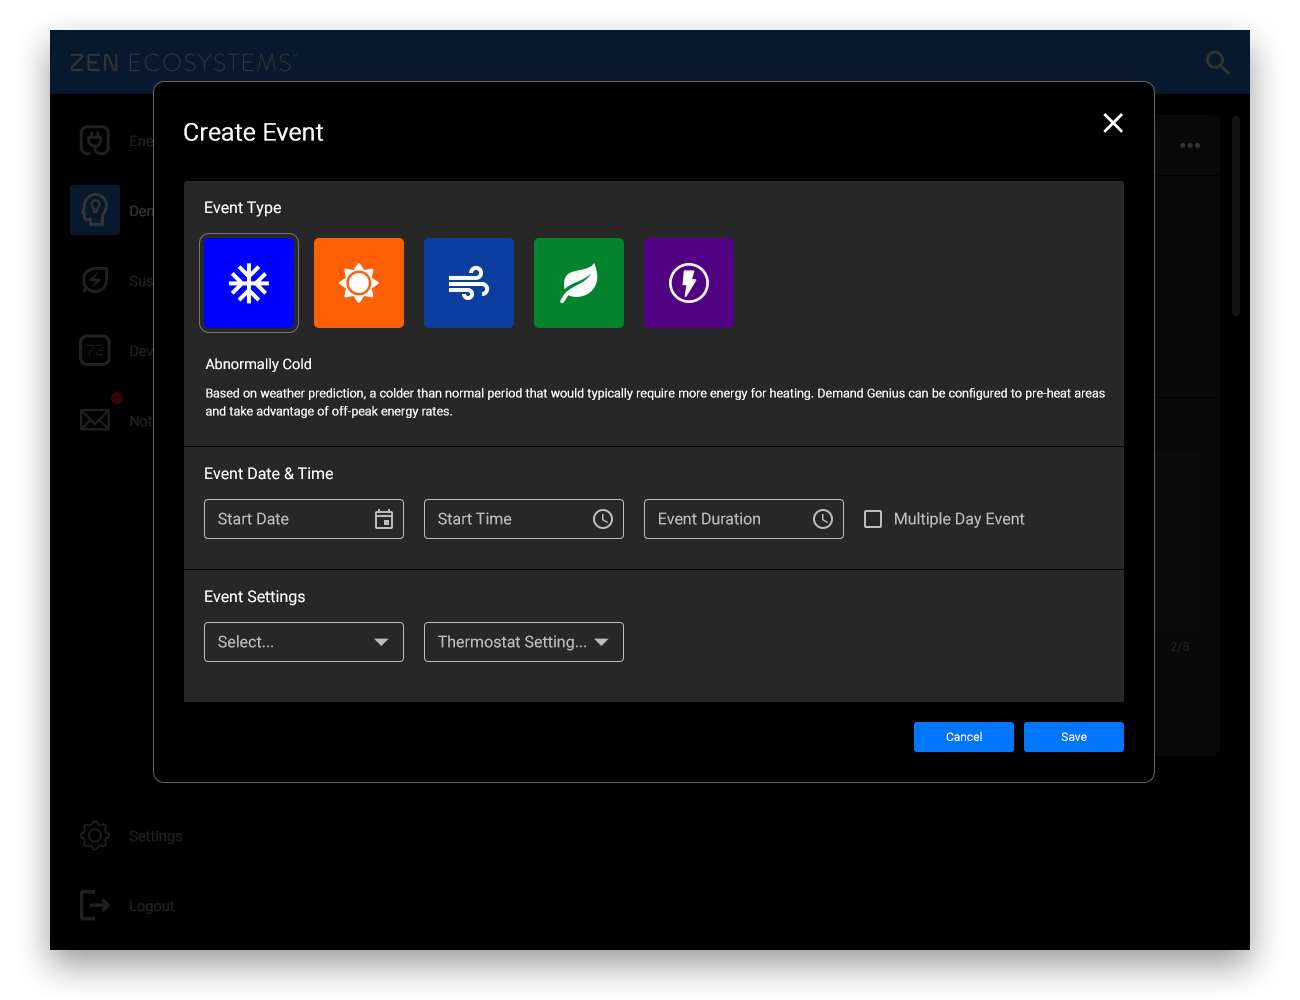Screen dimensions: 1300x1000
Task: Open the three-dot more options menu
Action: click(x=1190, y=146)
